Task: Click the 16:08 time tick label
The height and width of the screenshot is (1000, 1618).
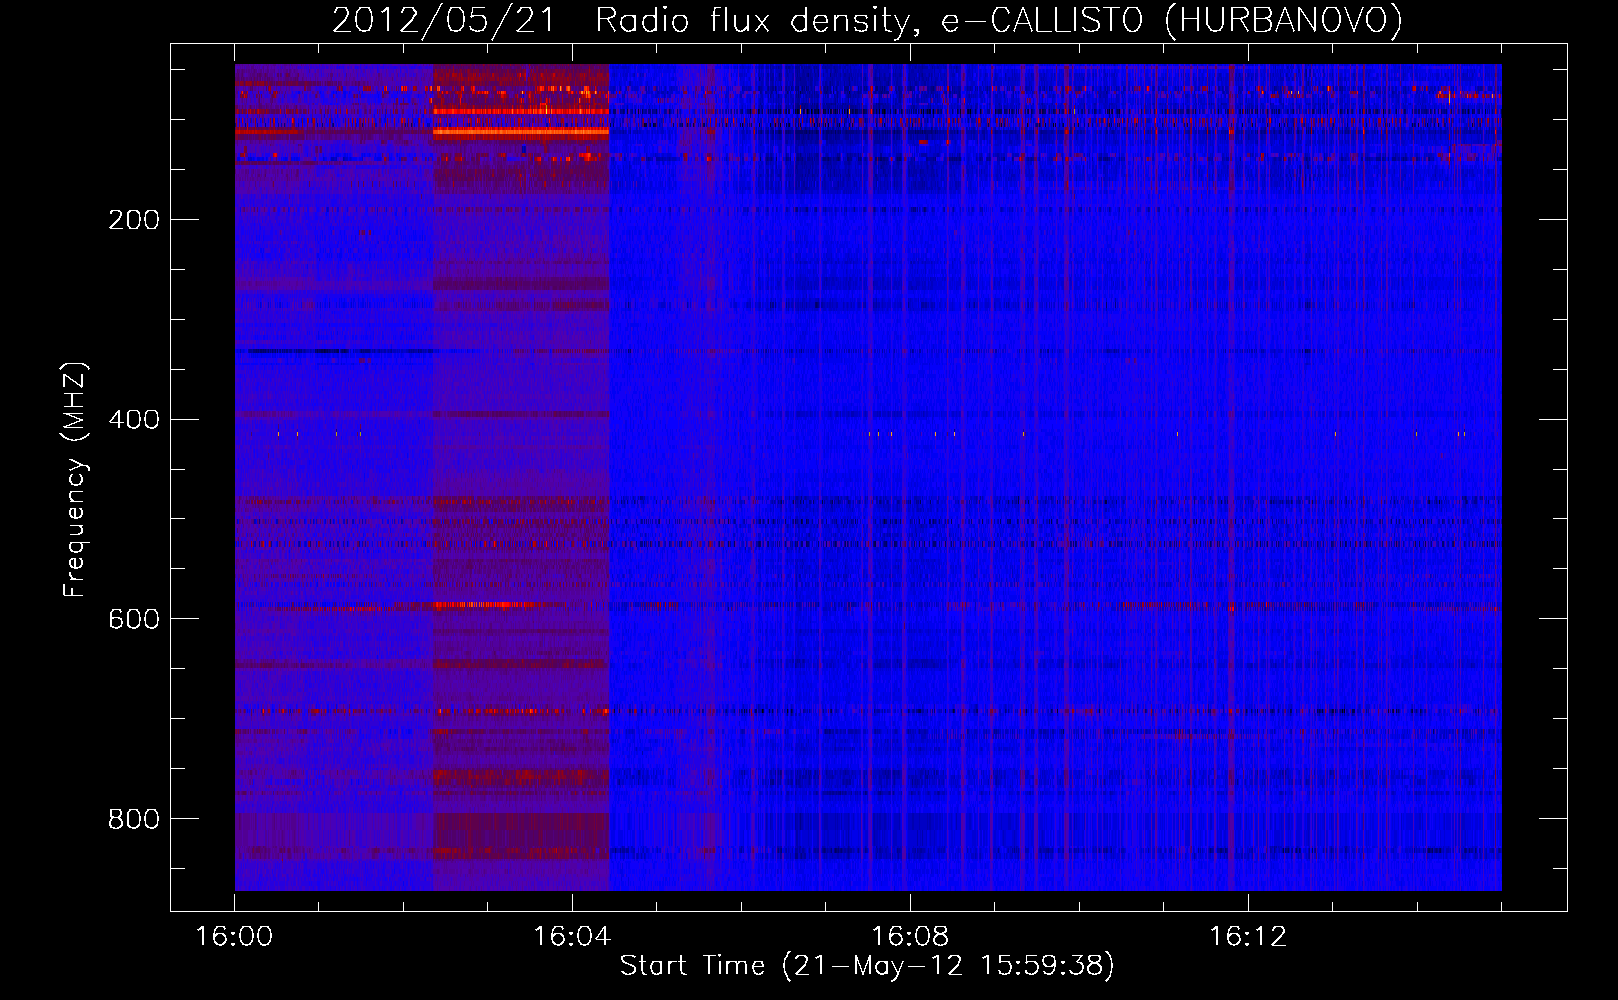Action: 910,937
